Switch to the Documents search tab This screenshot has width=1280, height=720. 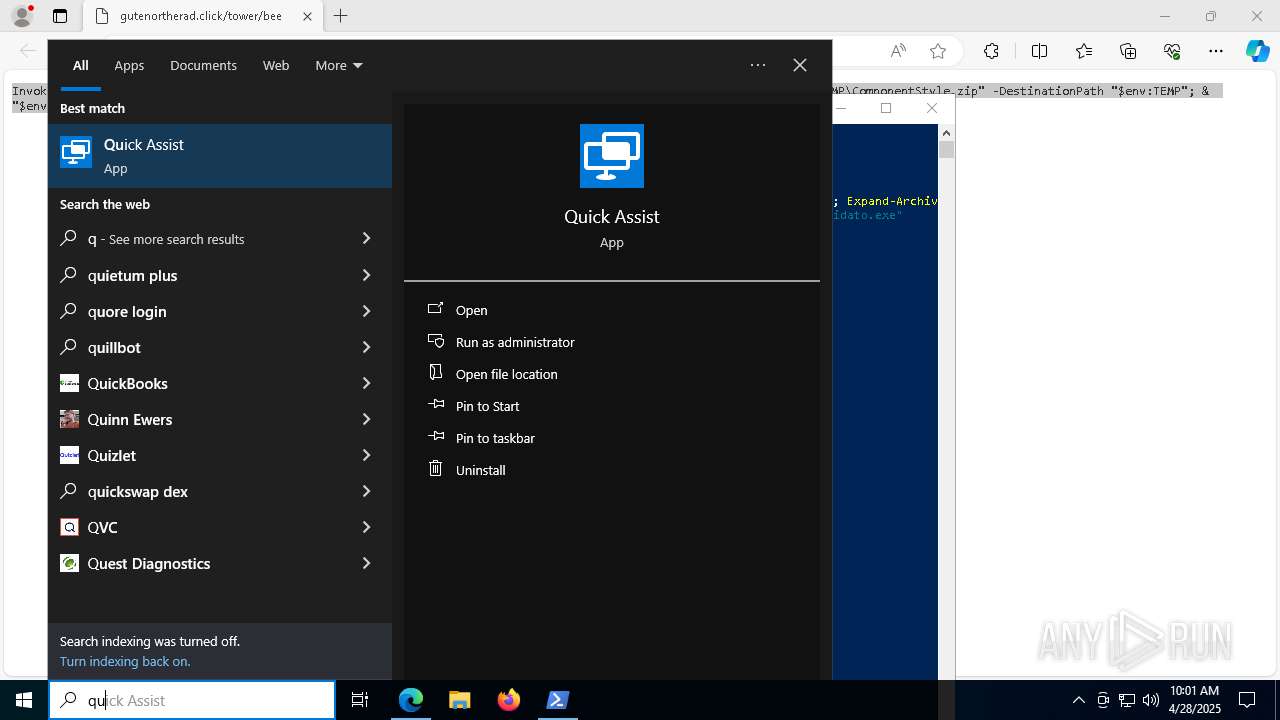(203, 65)
